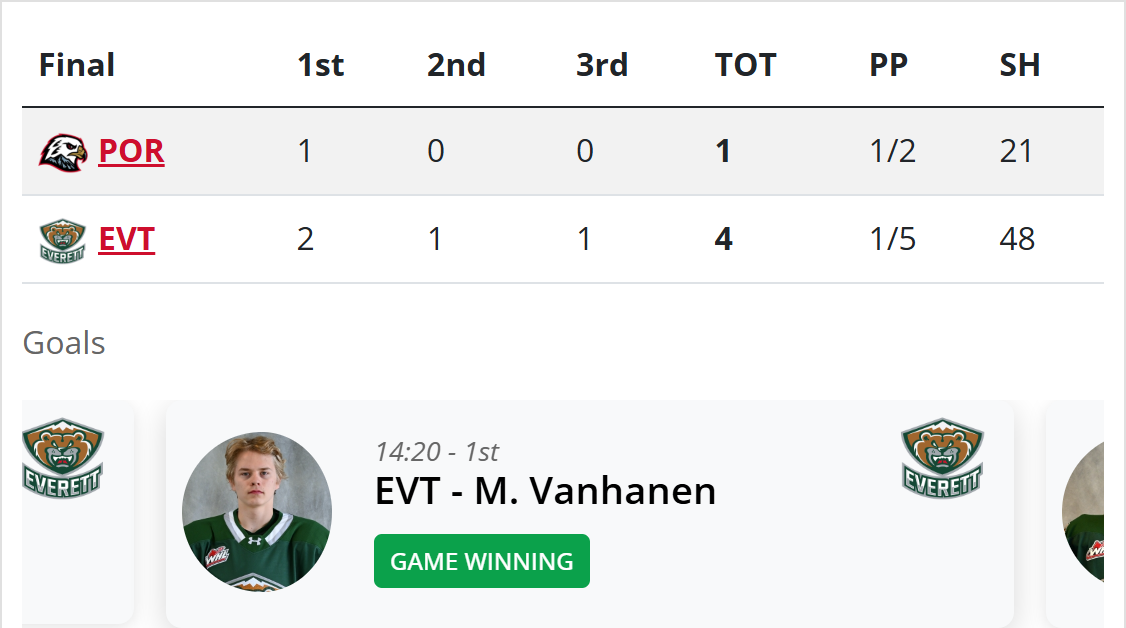Image resolution: width=1126 pixels, height=628 pixels.
Task: Click the Portland Winterhawks logo beside POR
Action: click(x=63, y=152)
